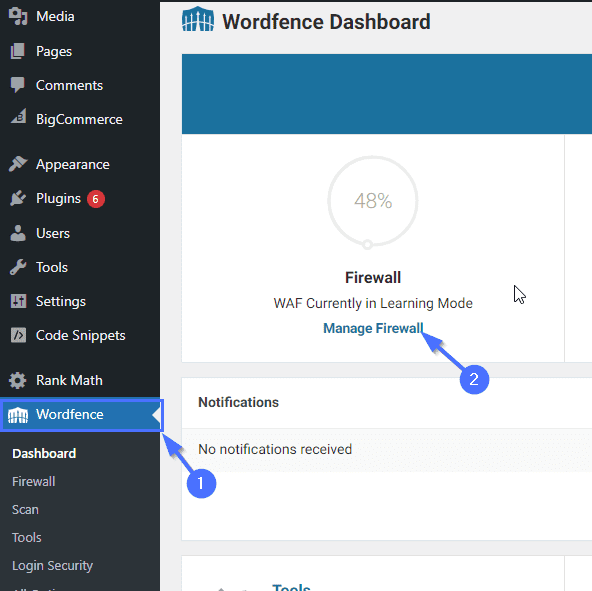This screenshot has width=592, height=591.
Task: Click the Code Snippets icon
Action: tap(18, 335)
